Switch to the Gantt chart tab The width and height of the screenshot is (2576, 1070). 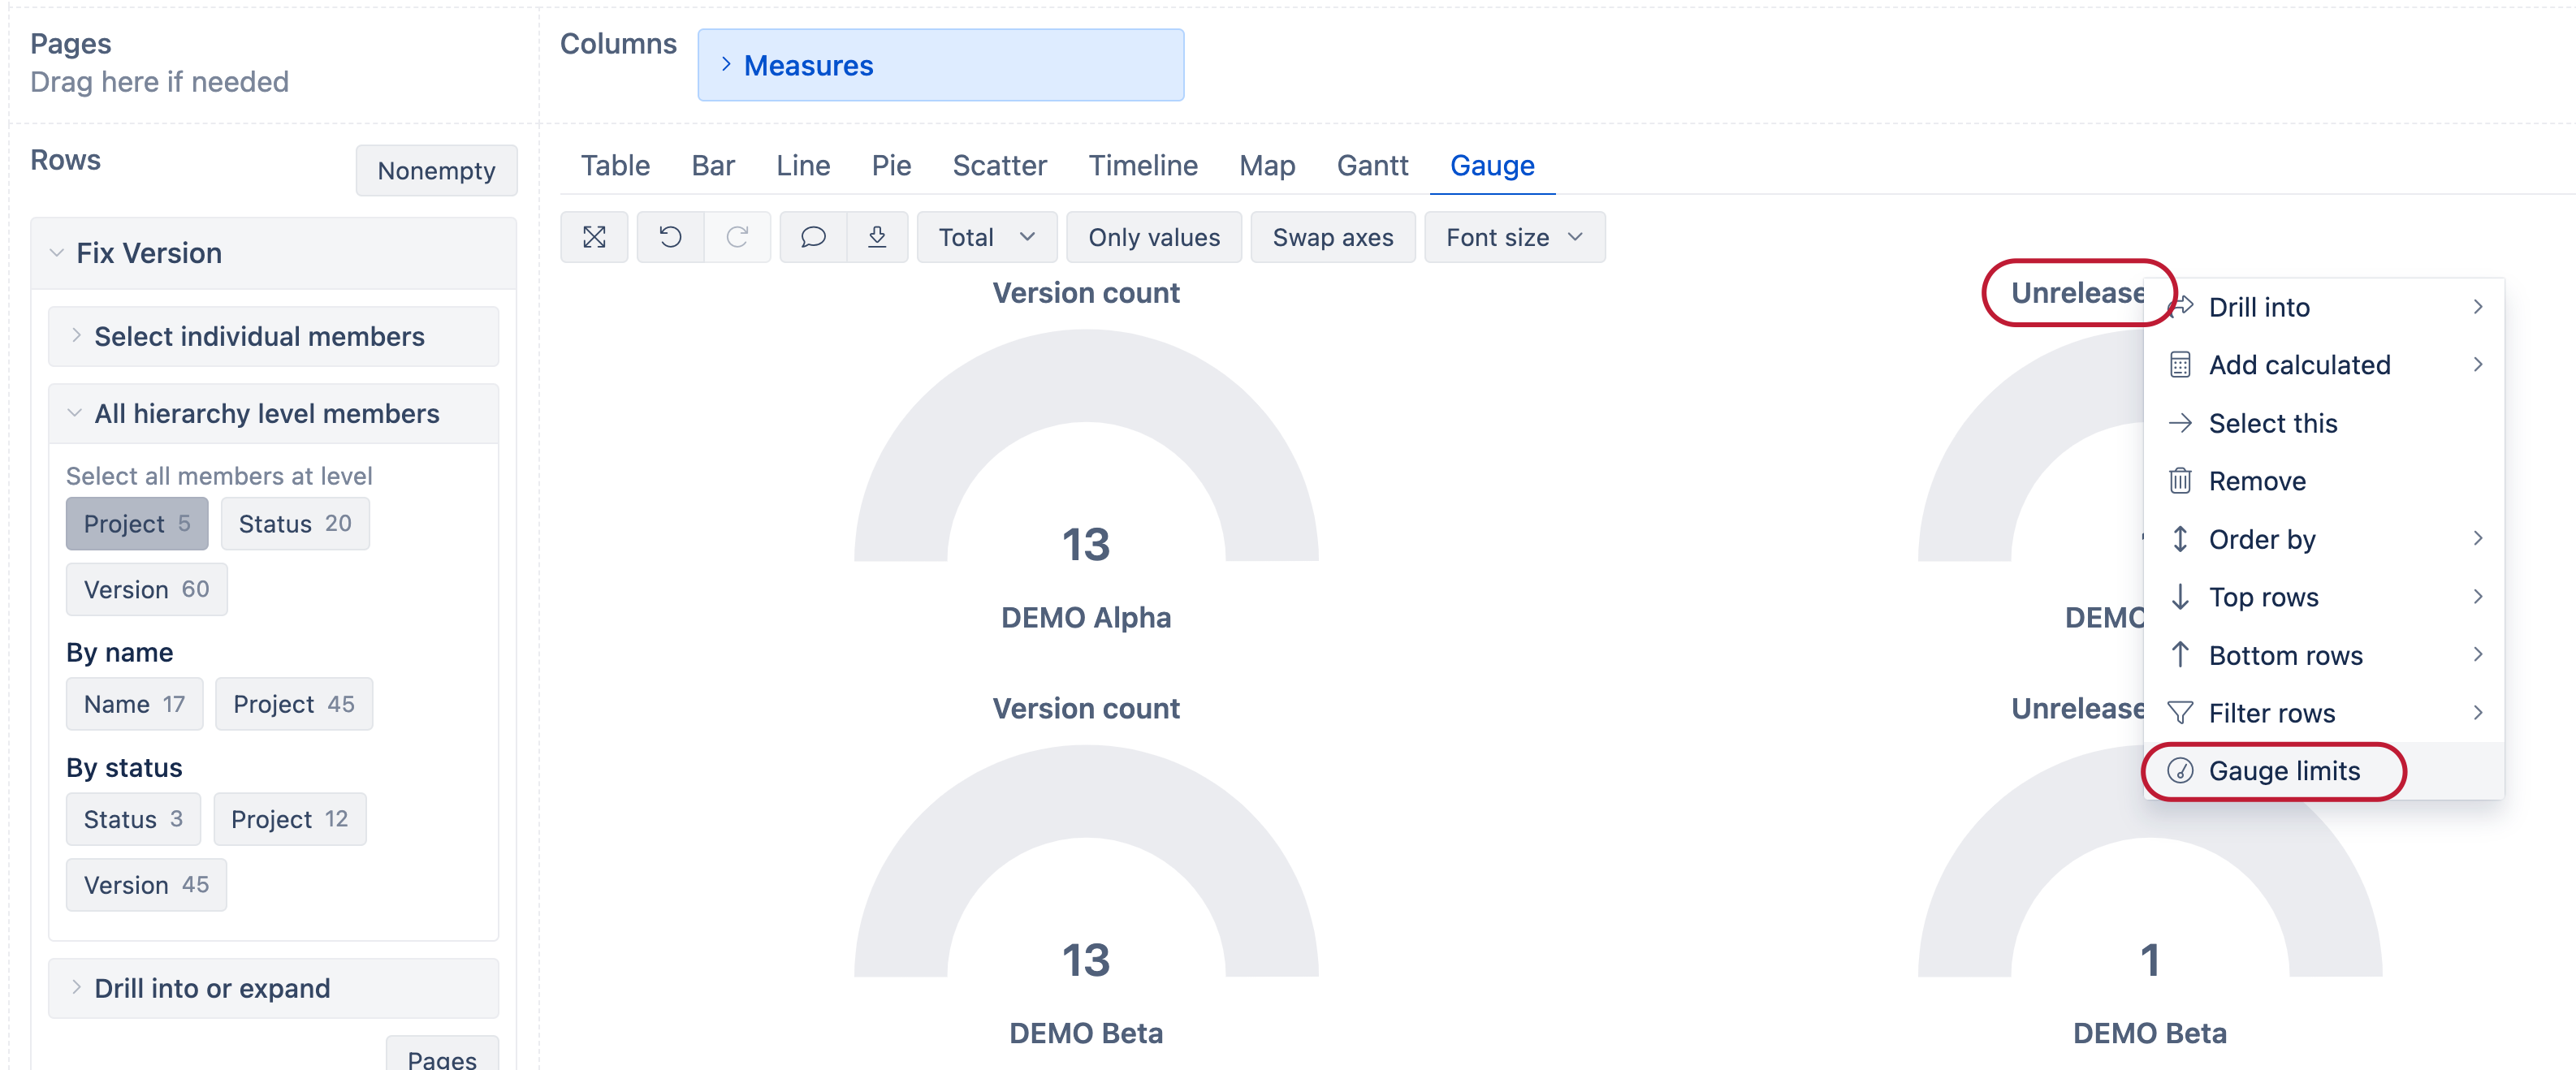pos(1372,165)
